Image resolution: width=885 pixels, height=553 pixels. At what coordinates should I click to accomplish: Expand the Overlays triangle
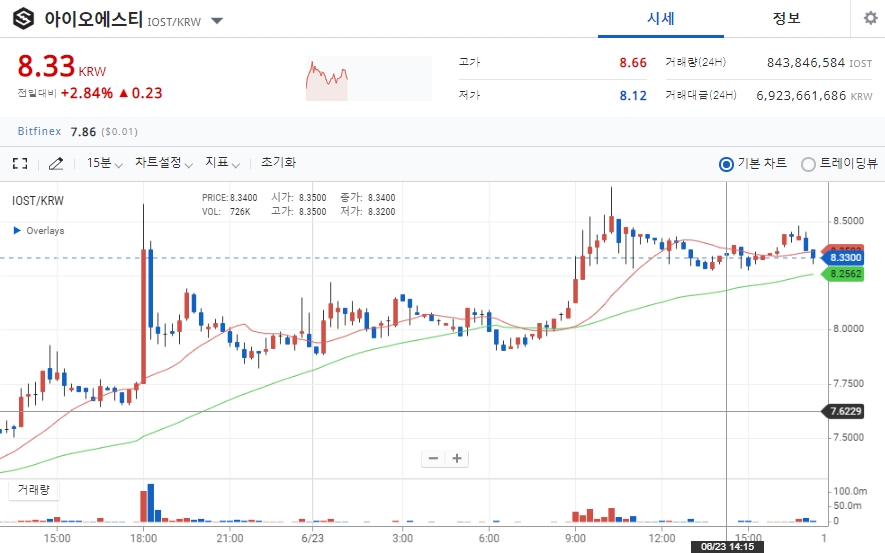point(17,230)
